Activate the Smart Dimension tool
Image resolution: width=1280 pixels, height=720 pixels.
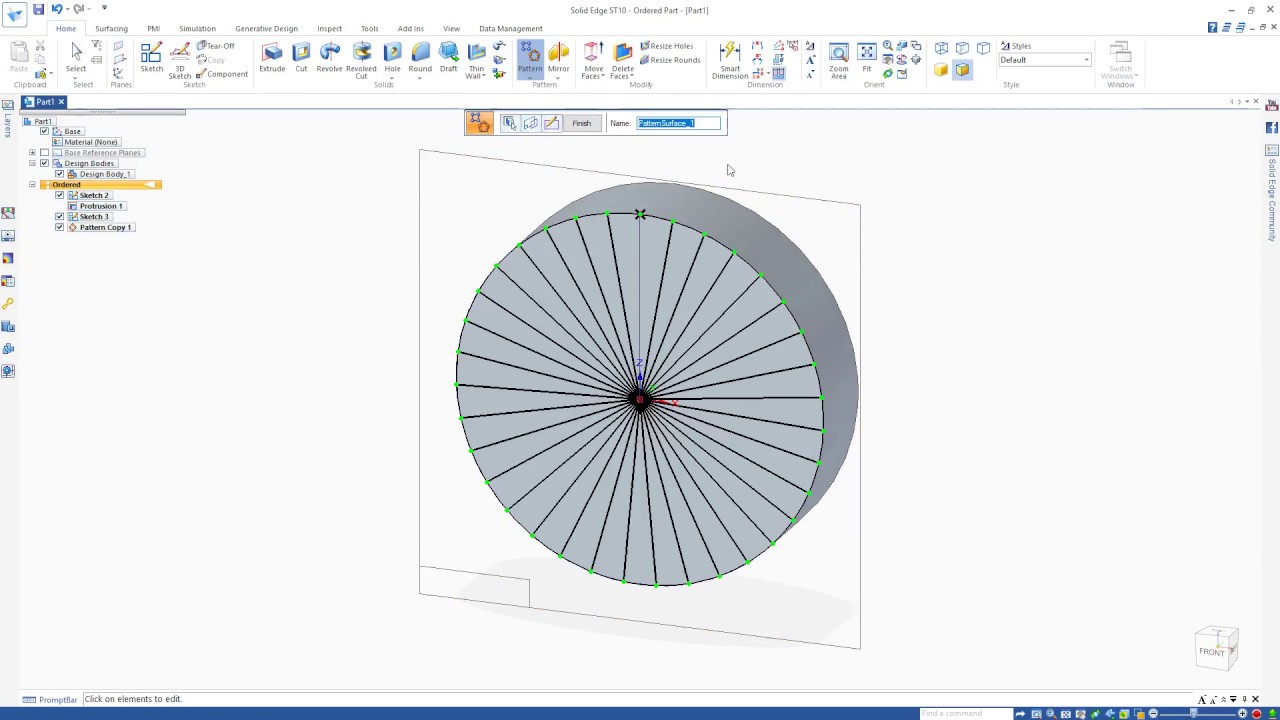[x=730, y=60]
